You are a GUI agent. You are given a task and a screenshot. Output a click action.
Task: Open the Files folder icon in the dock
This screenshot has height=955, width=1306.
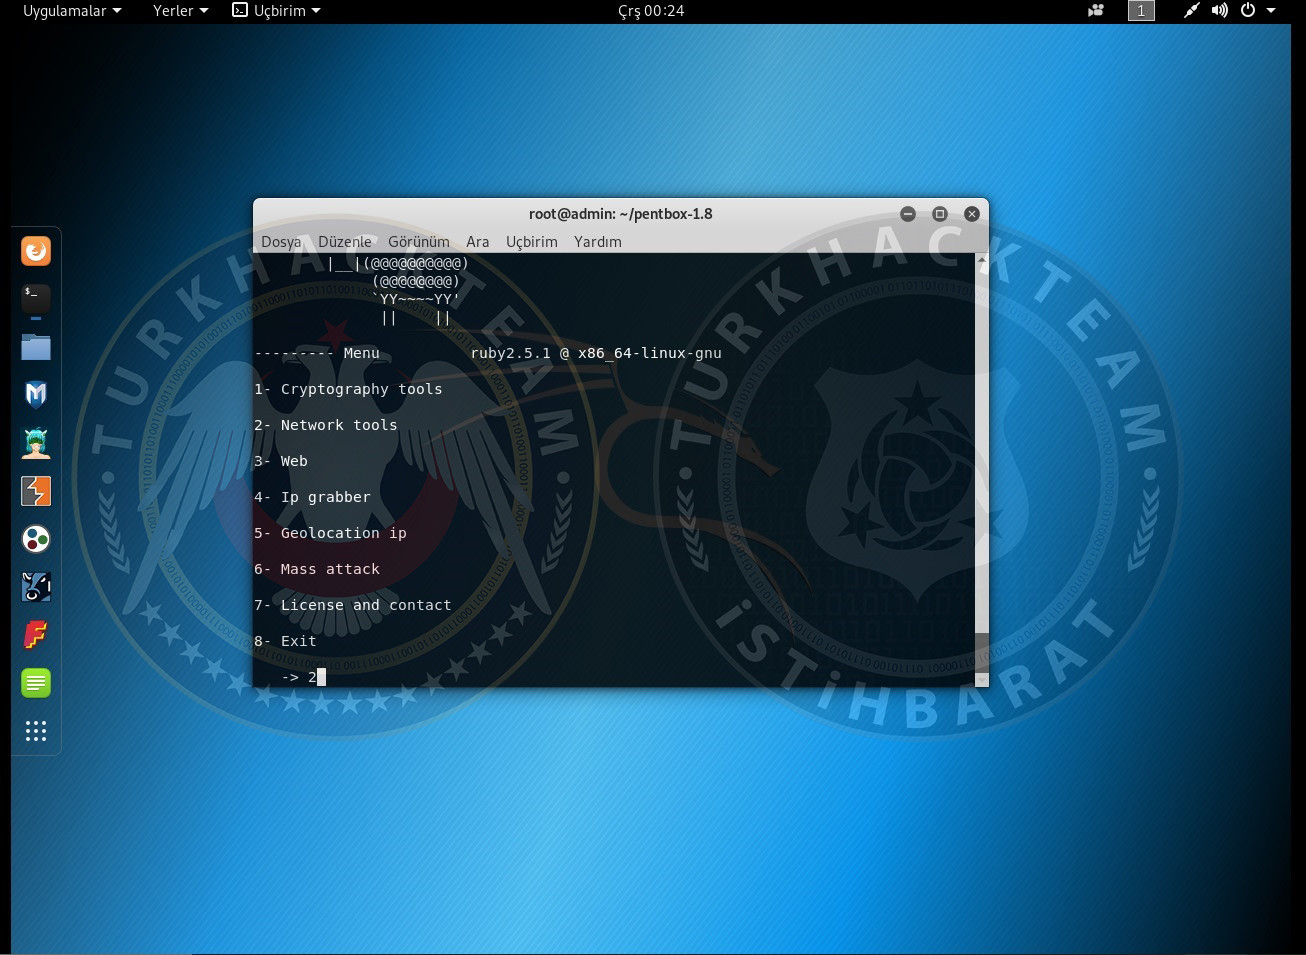coord(36,346)
